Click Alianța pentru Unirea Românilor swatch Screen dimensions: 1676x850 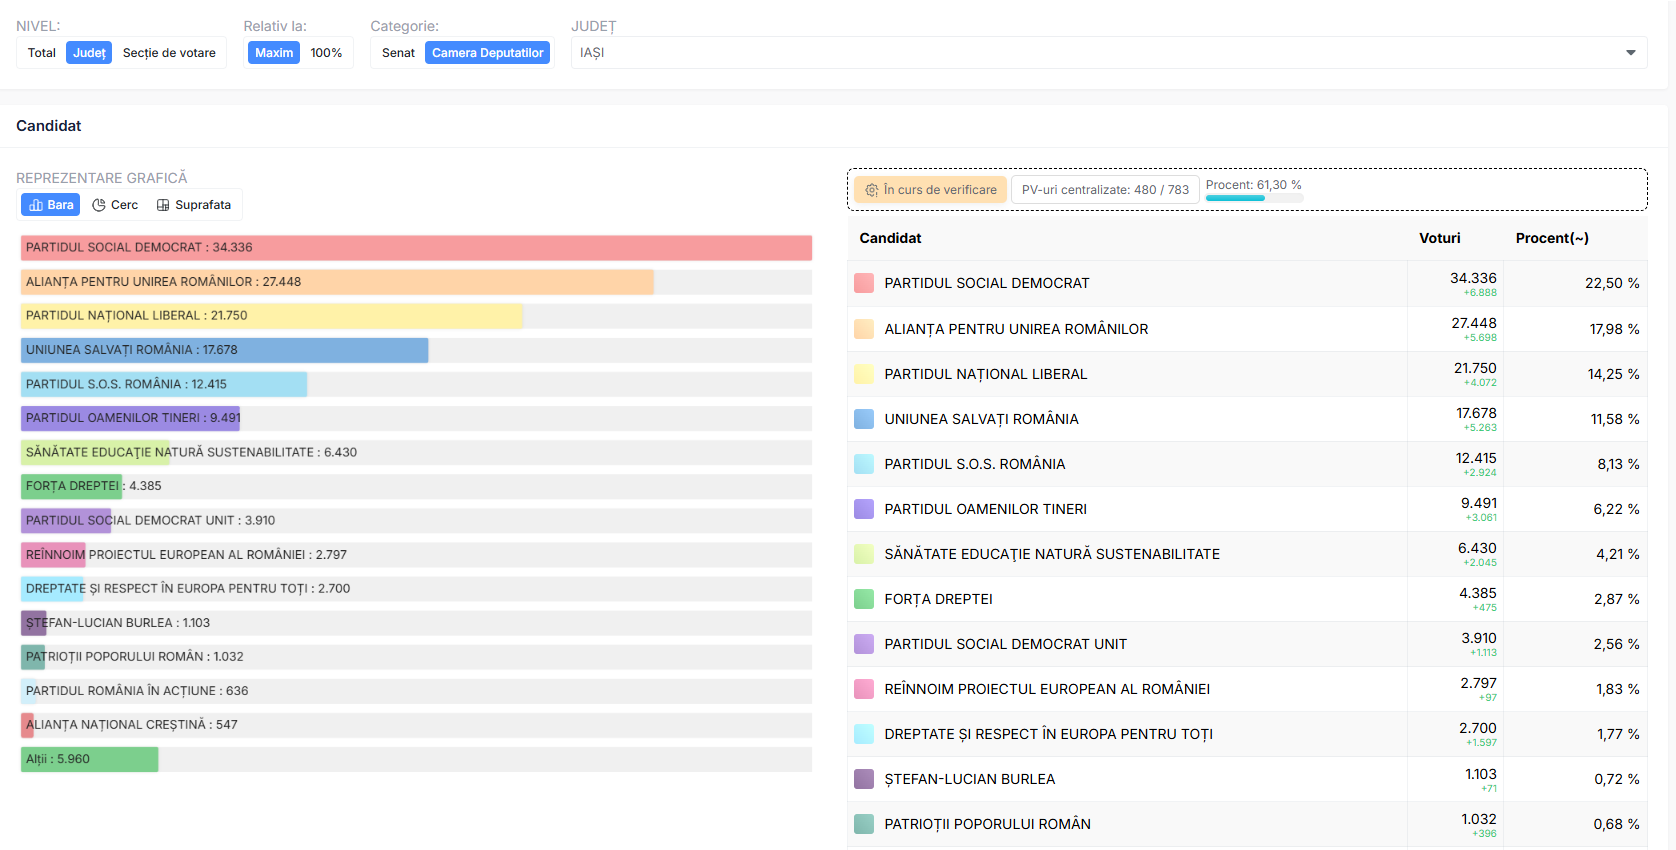tap(864, 329)
